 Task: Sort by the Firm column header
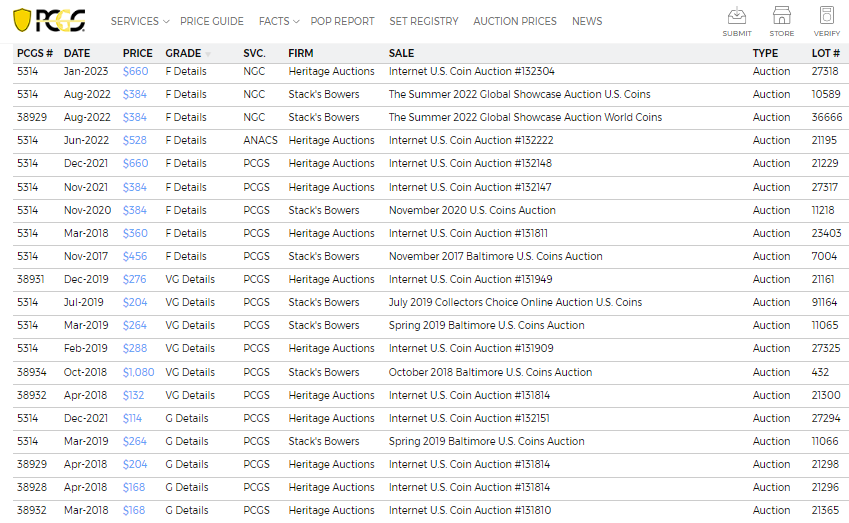[301, 53]
